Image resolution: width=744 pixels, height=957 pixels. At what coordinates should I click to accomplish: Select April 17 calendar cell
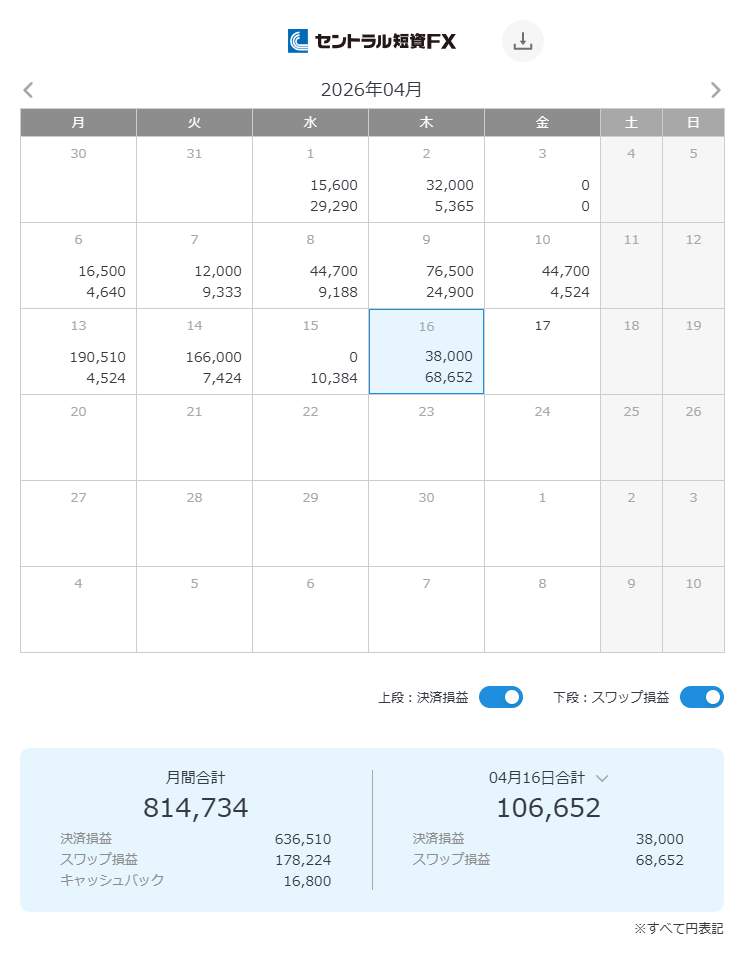(542, 351)
